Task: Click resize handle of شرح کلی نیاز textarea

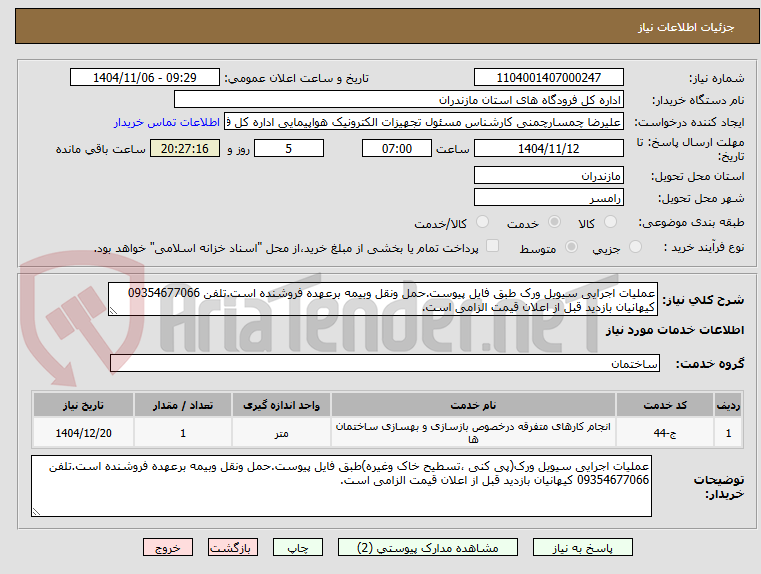Action: (x=113, y=311)
